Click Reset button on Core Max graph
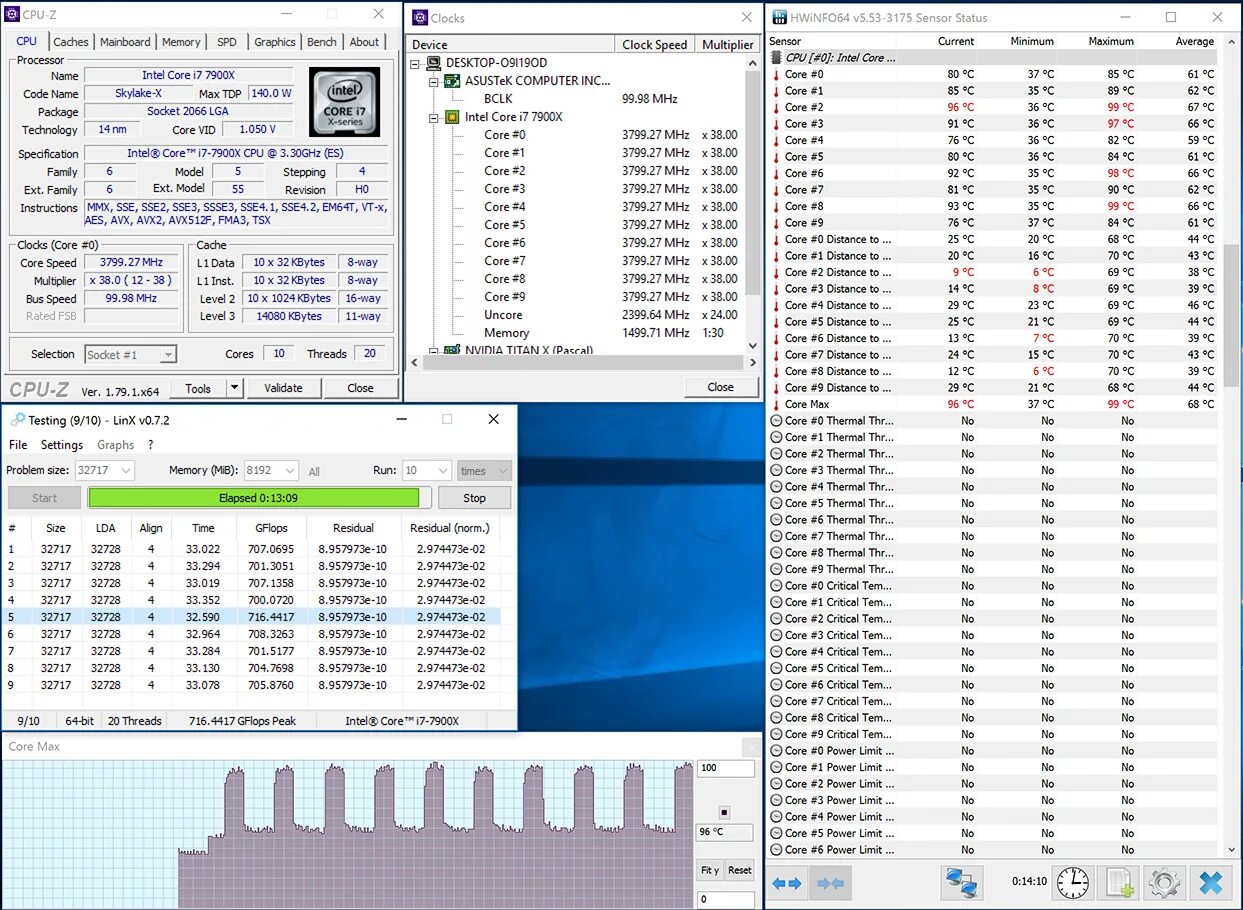The height and width of the screenshot is (910, 1243). (x=740, y=870)
